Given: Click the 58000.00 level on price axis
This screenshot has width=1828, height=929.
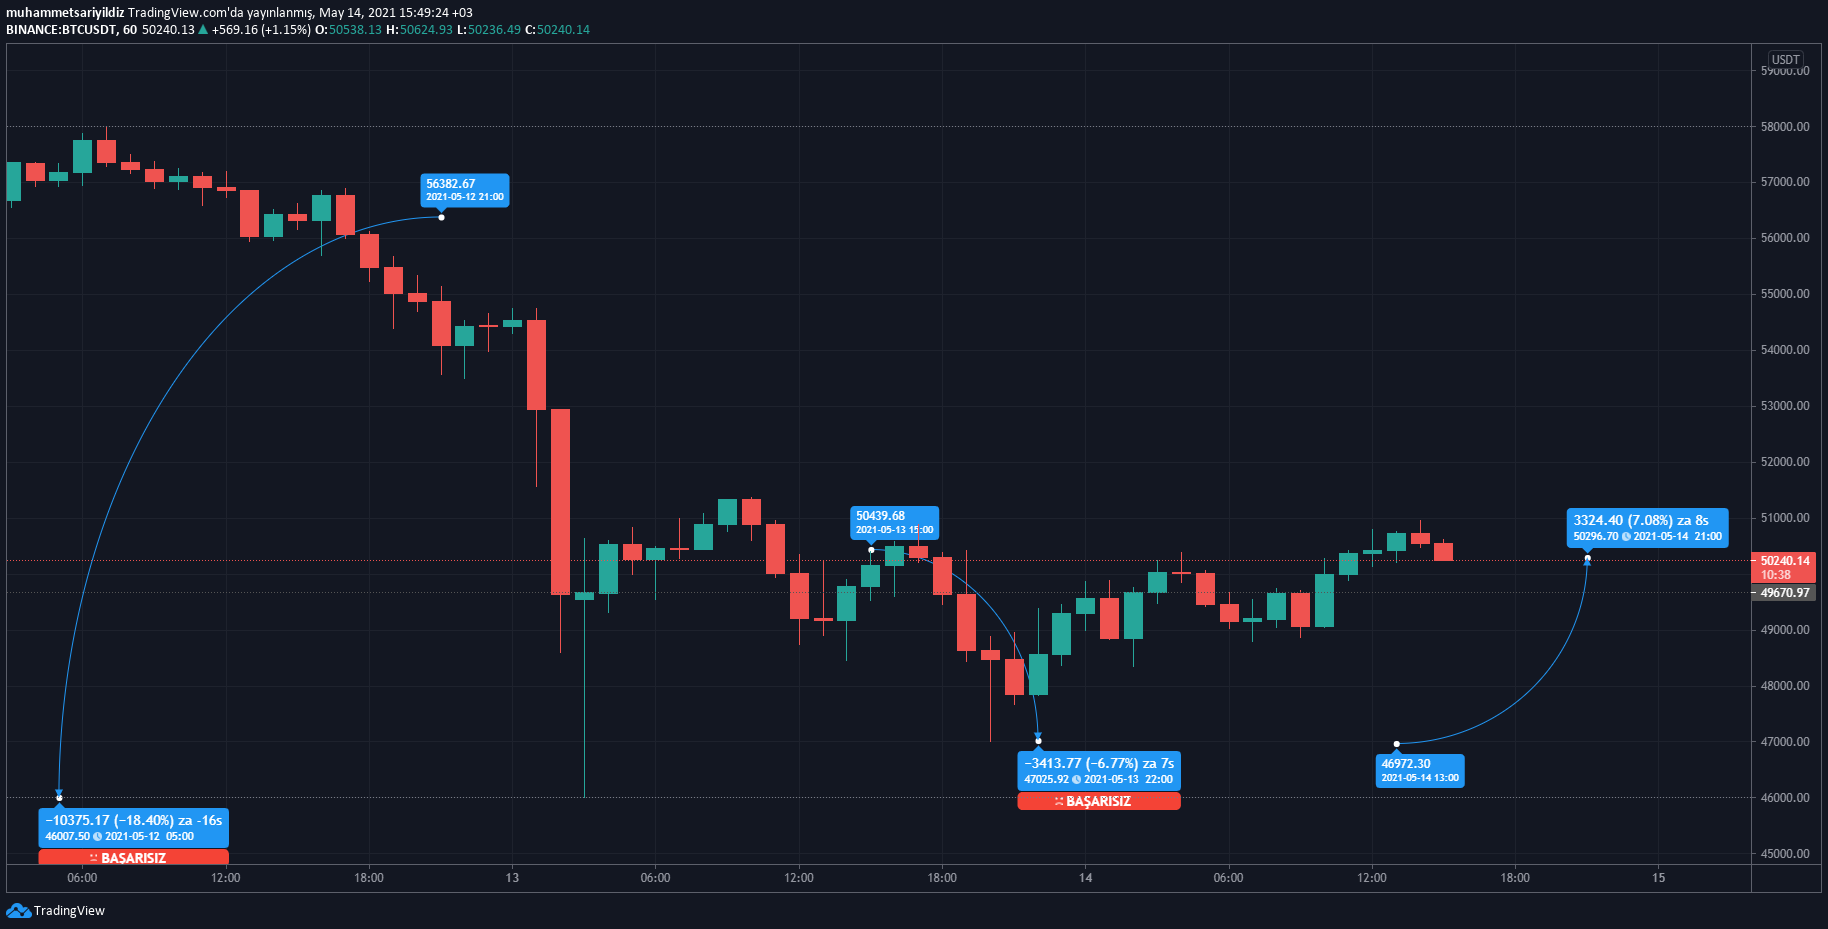Looking at the screenshot, I should point(1785,127).
